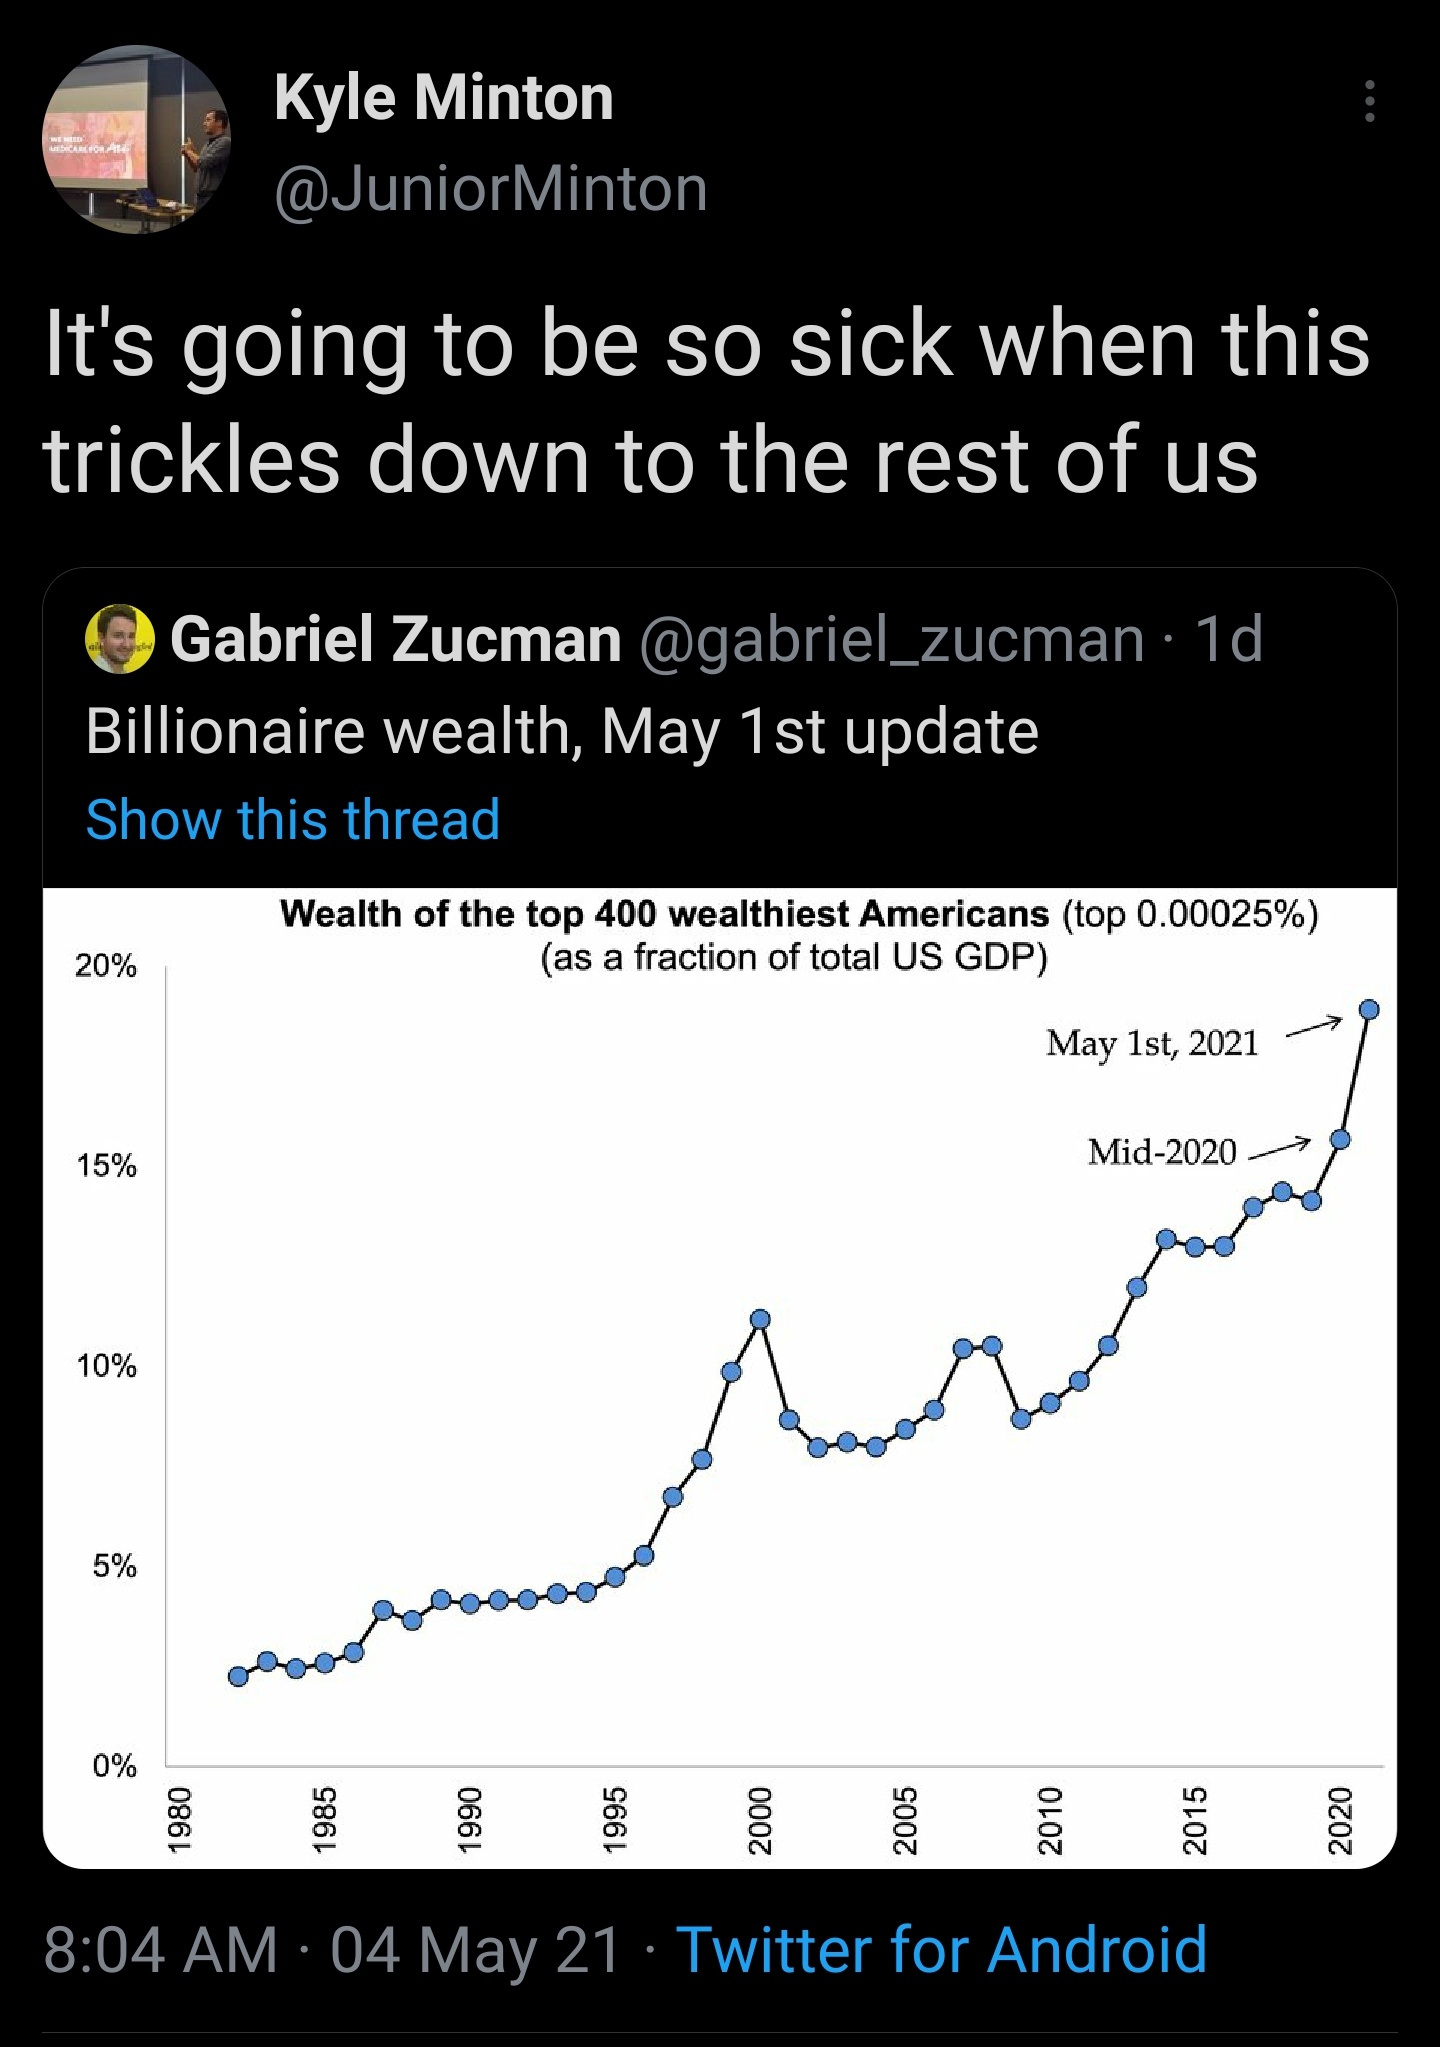
Task: Open the three-dot more options menu
Action: (1369, 101)
